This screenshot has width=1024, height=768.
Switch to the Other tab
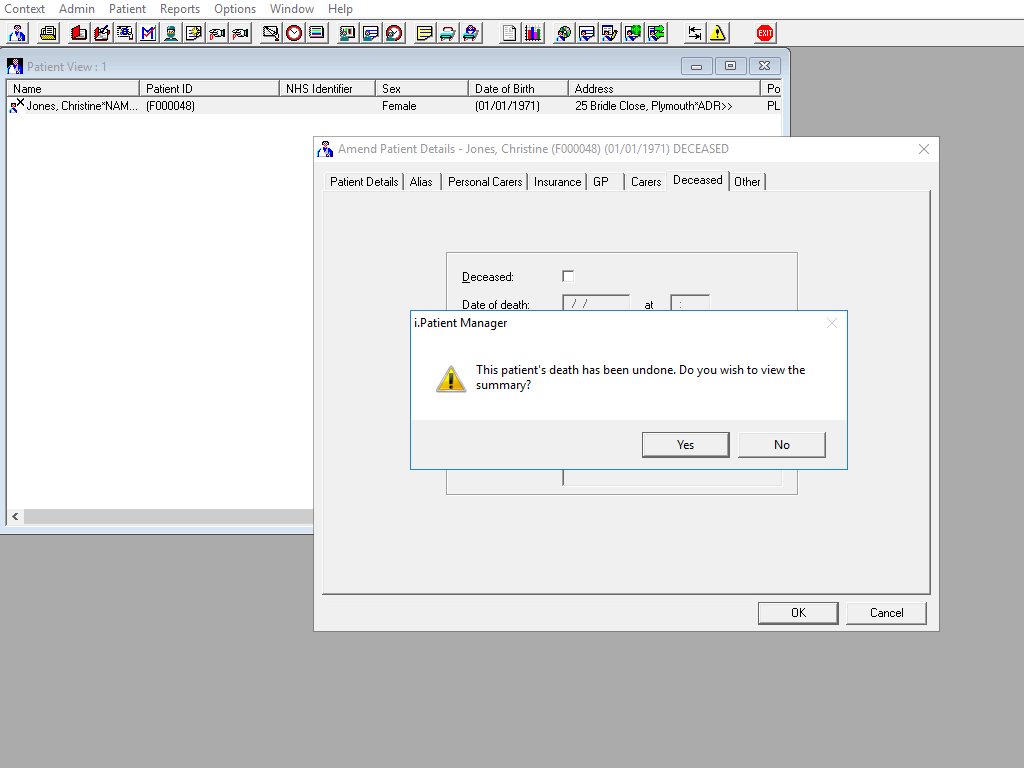click(747, 182)
